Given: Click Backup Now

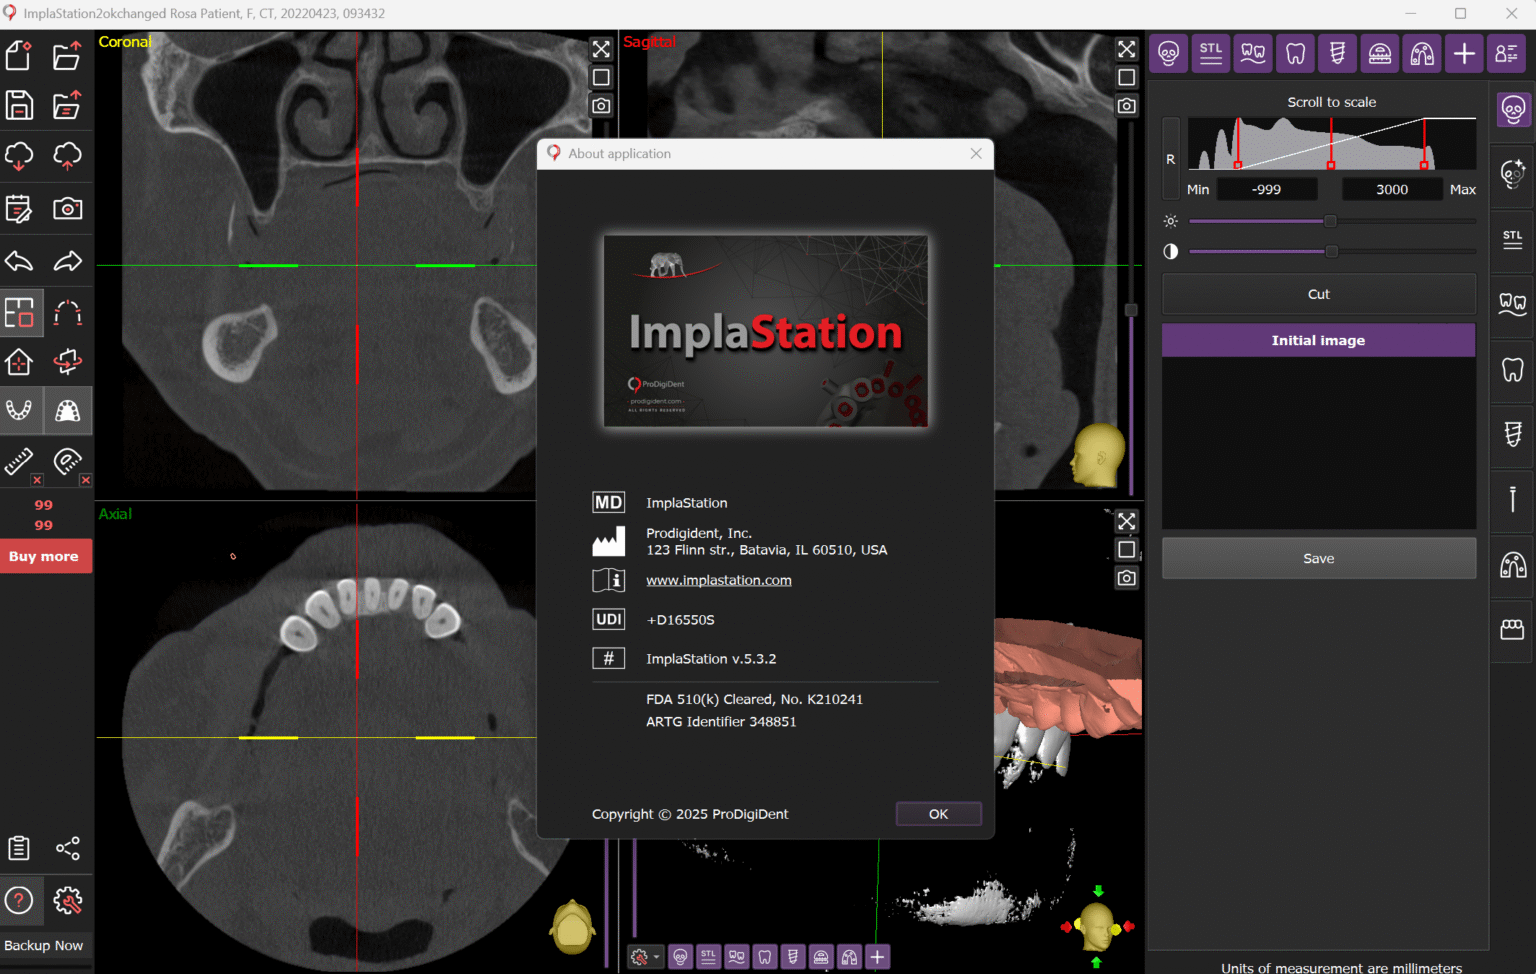Looking at the screenshot, I should pyautogui.click(x=44, y=946).
